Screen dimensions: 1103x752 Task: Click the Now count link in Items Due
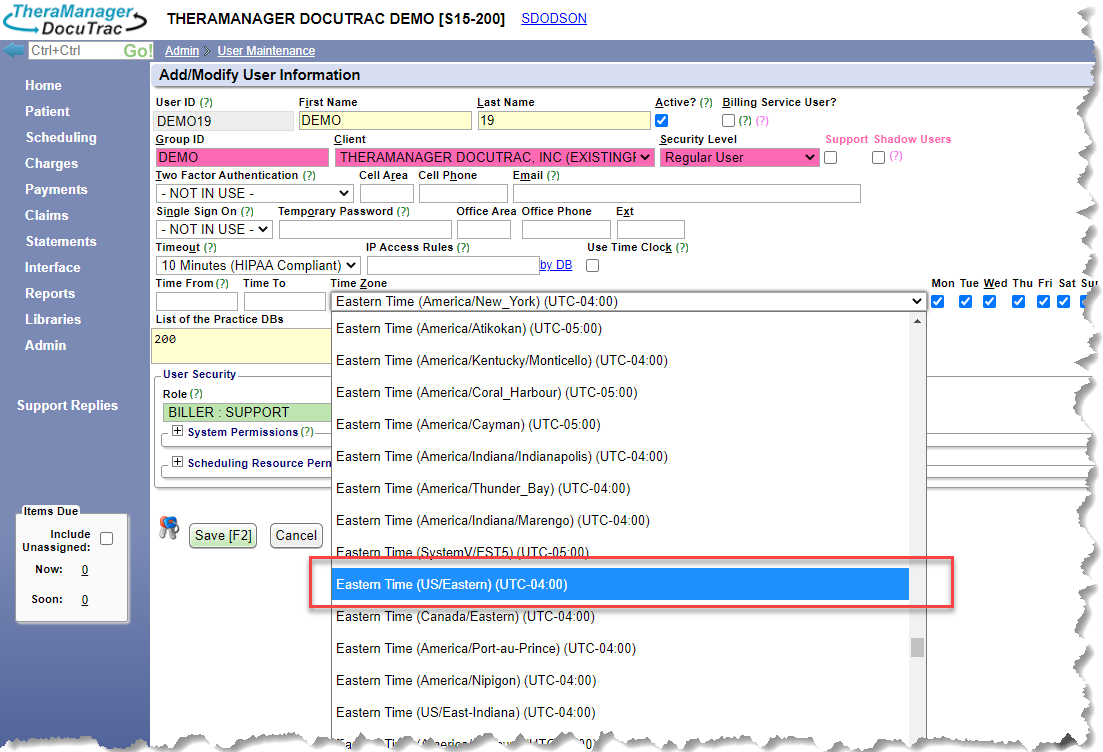(84, 570)
